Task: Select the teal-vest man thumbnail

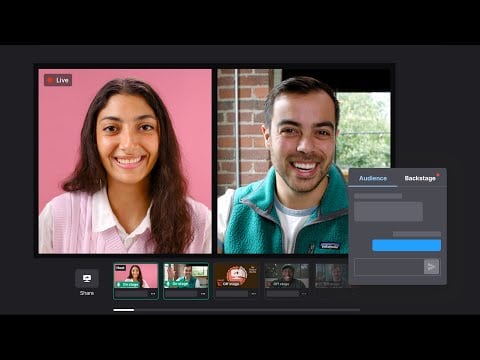Action: point(186,276)
